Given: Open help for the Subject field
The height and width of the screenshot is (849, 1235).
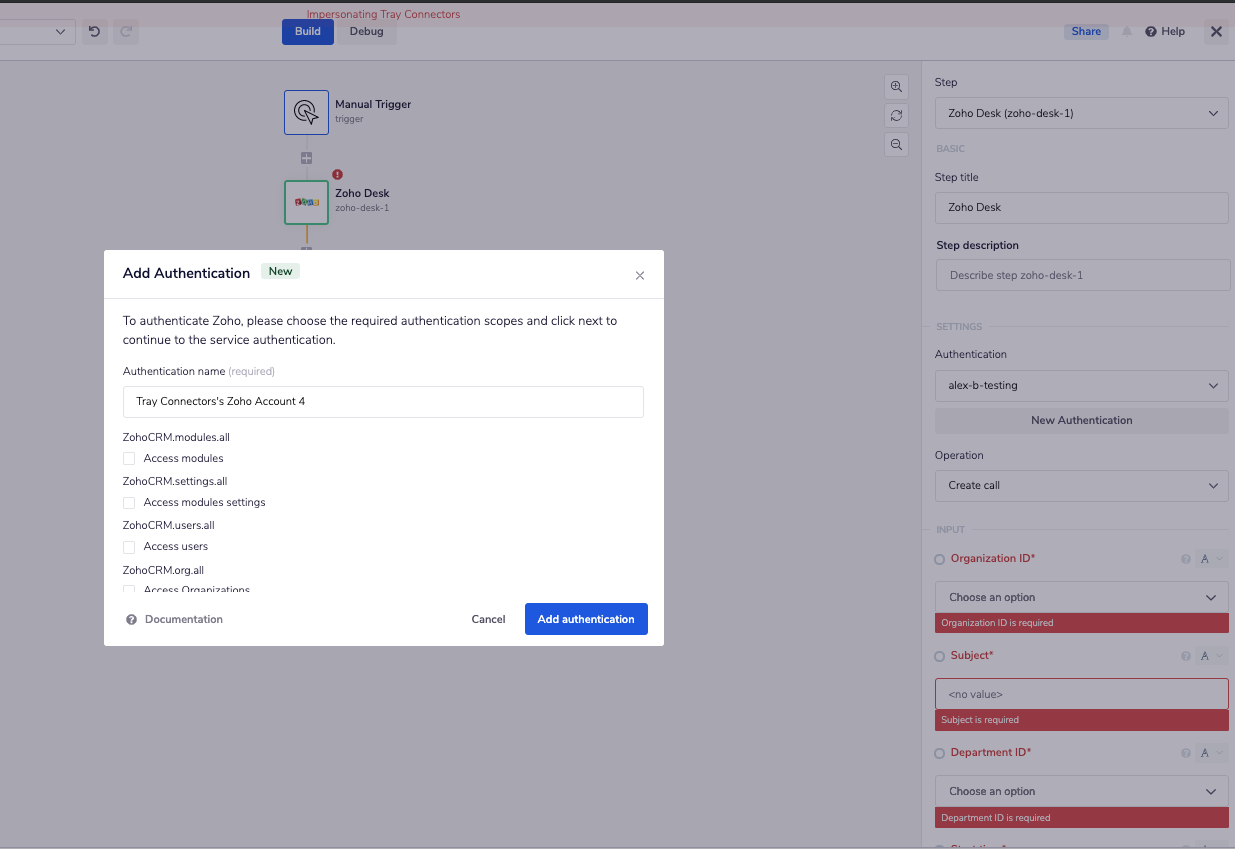Looking at the screenshot, I should coord(1186,655).
